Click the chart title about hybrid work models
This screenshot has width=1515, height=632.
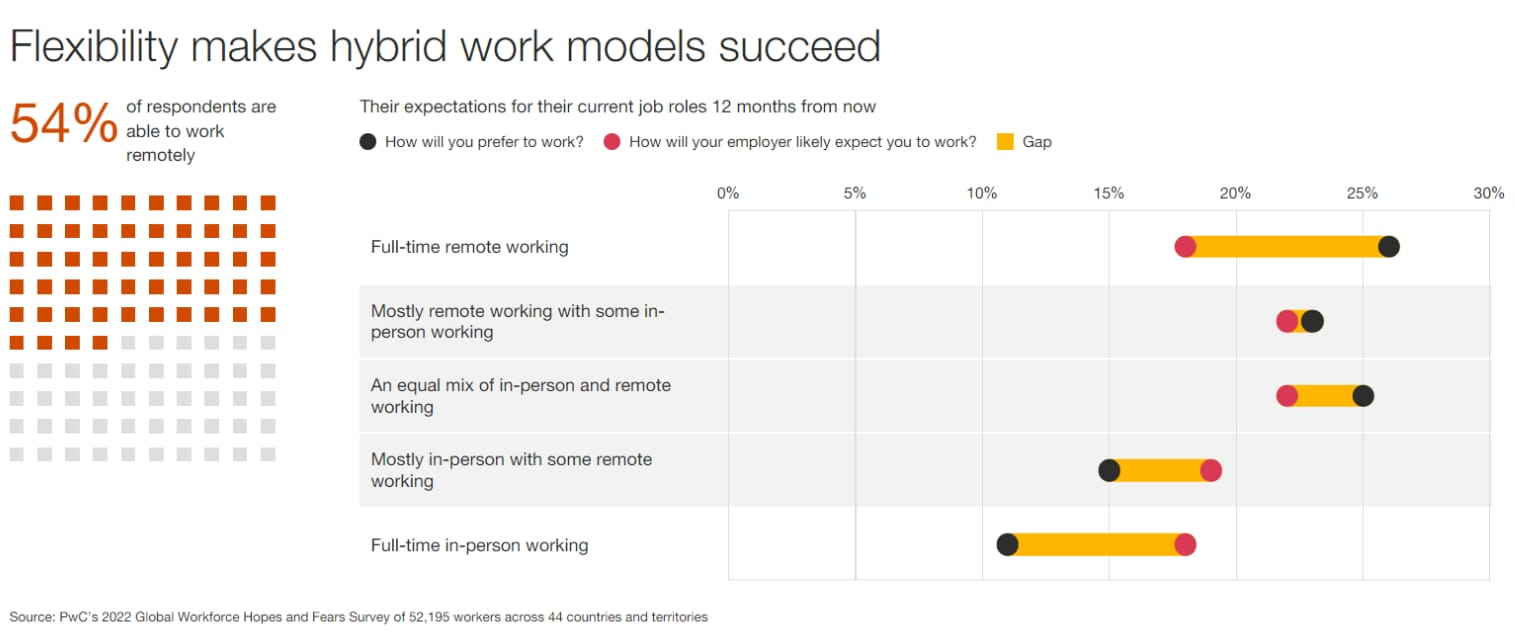(x=445, y=46)
